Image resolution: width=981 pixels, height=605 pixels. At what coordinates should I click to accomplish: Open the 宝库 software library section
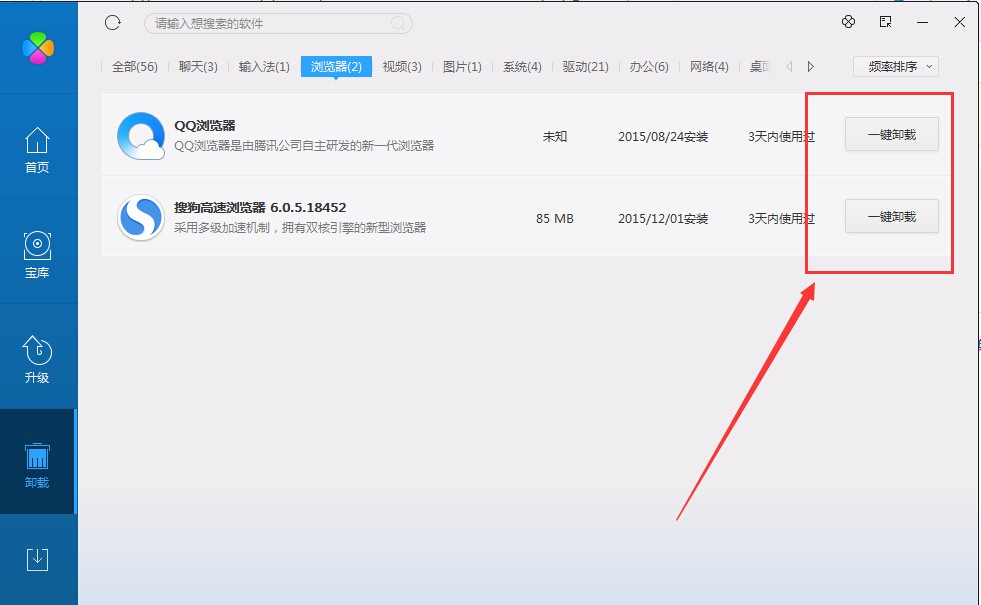click(x=37, y=255)
